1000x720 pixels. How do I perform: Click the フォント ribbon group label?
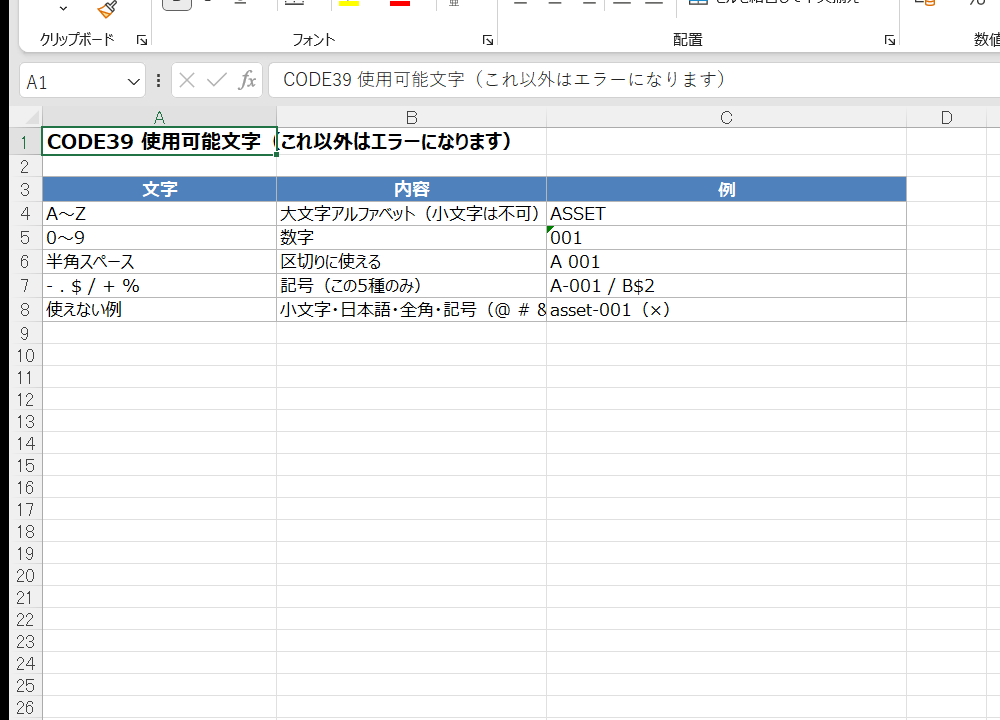pyautogui.click(x=313, y=40)
